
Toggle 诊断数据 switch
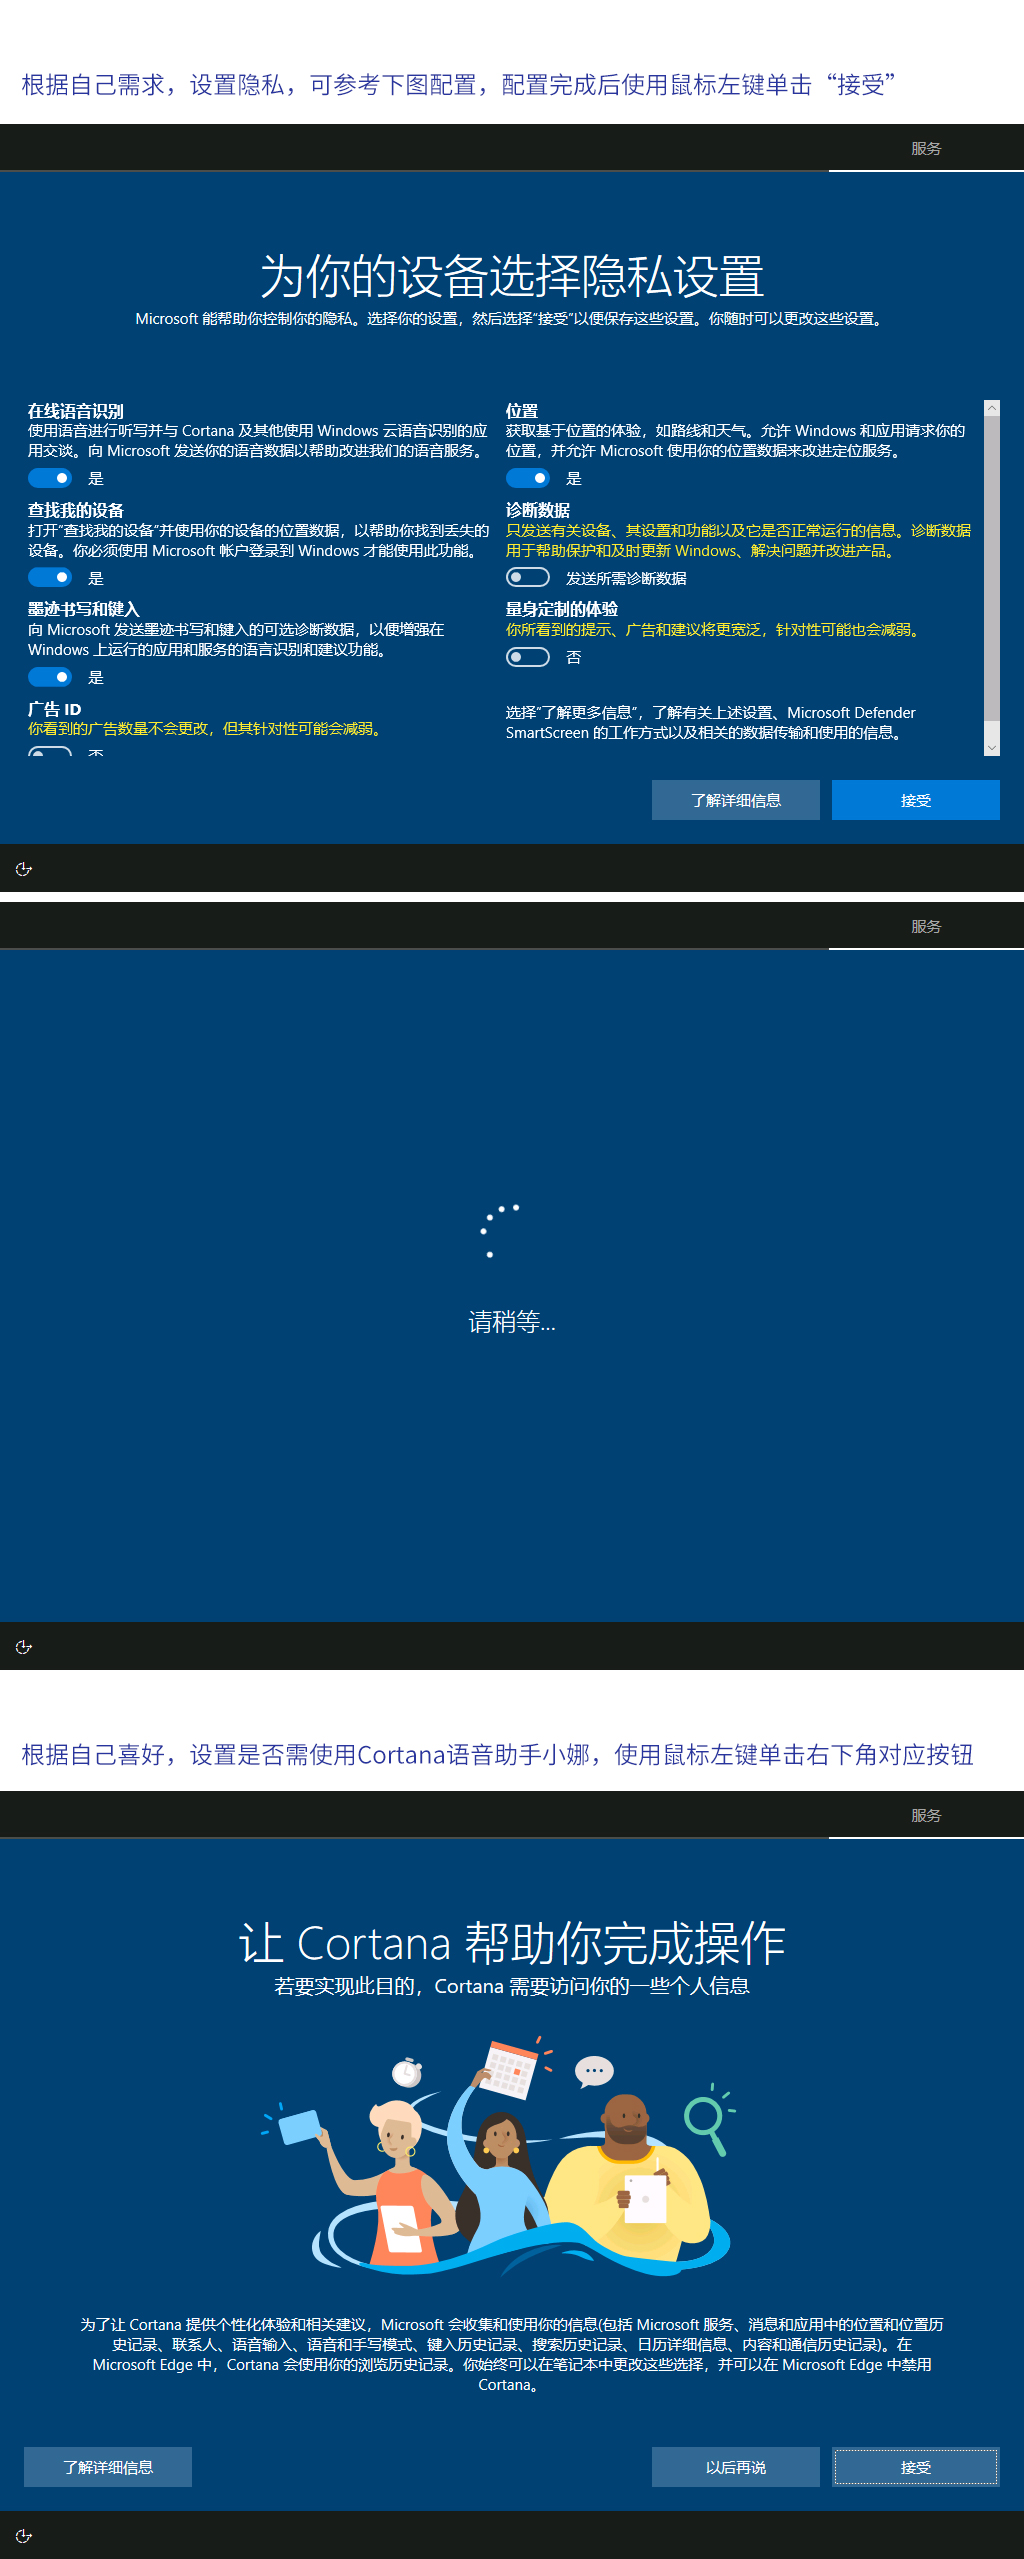528,577
